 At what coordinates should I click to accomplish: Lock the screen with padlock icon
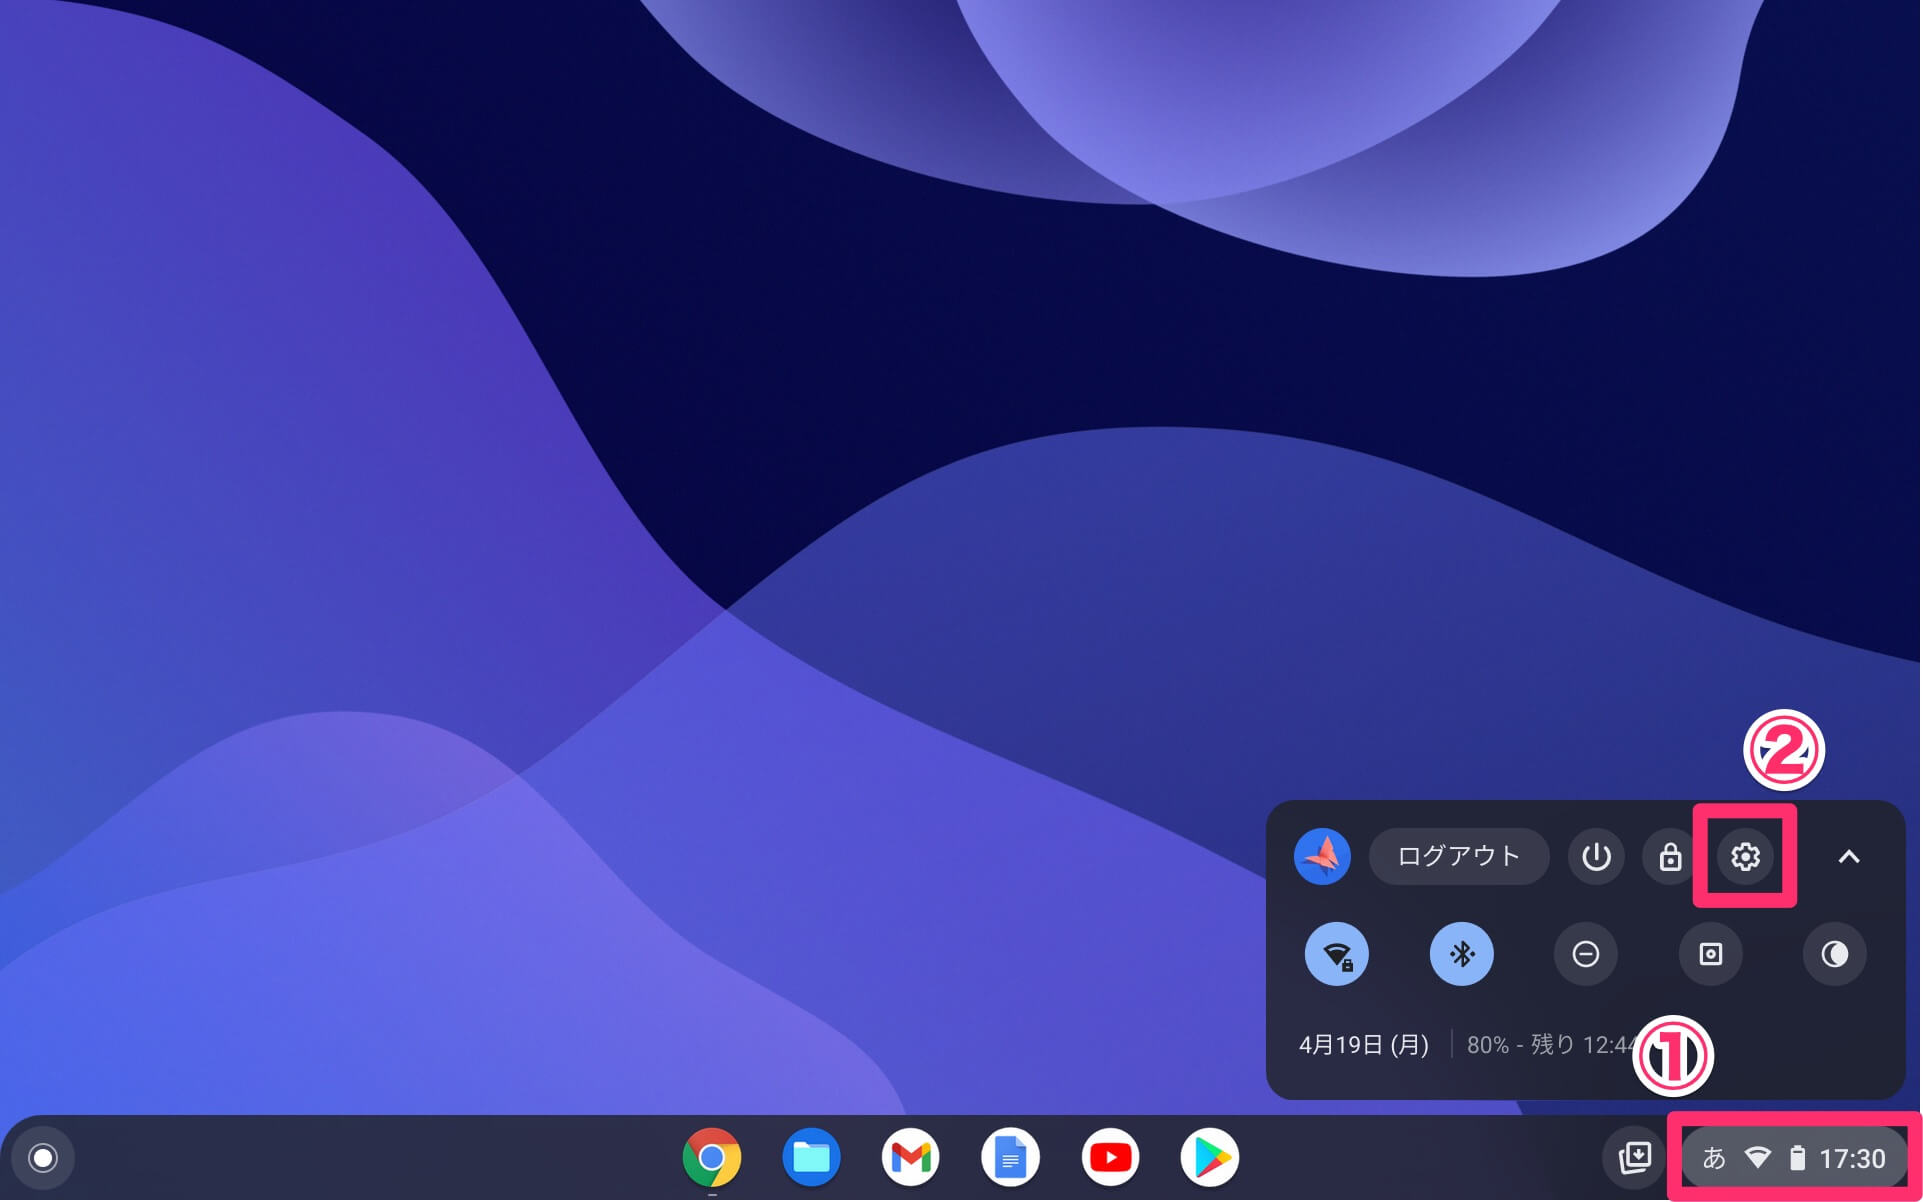click(x=1670, y=856)
